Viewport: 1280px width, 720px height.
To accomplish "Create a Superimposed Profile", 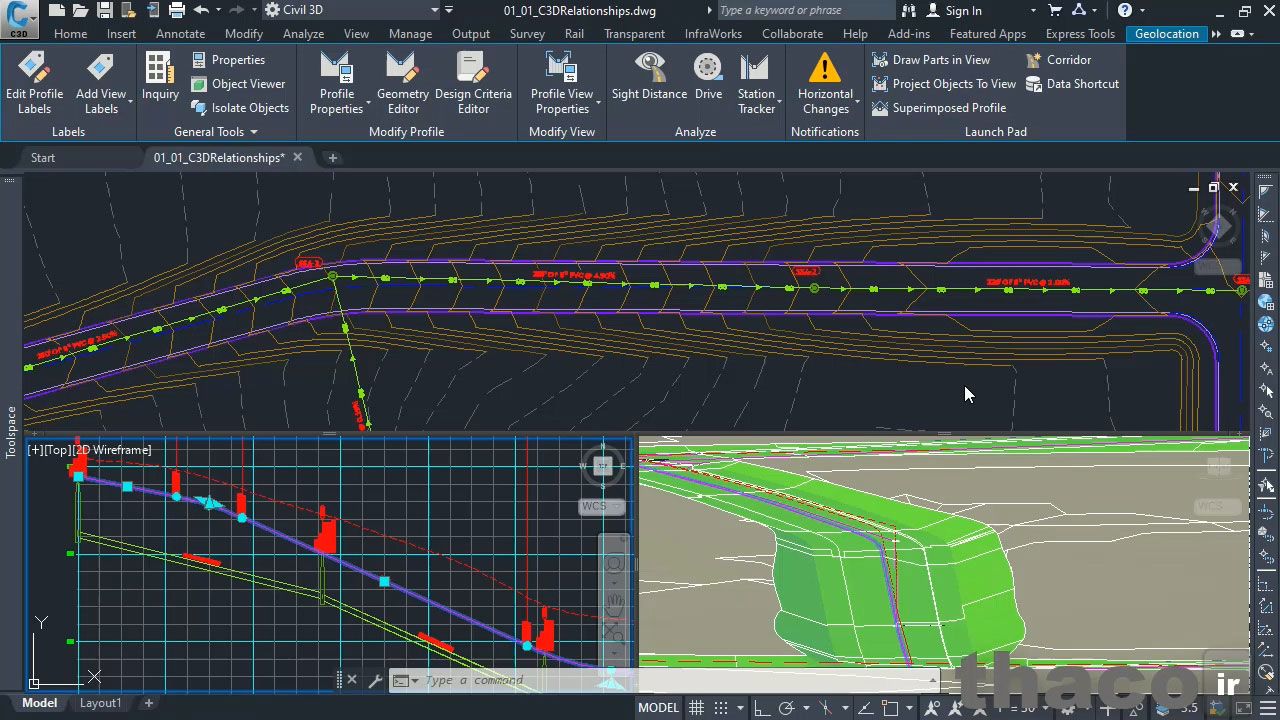I will click(939, 108).
